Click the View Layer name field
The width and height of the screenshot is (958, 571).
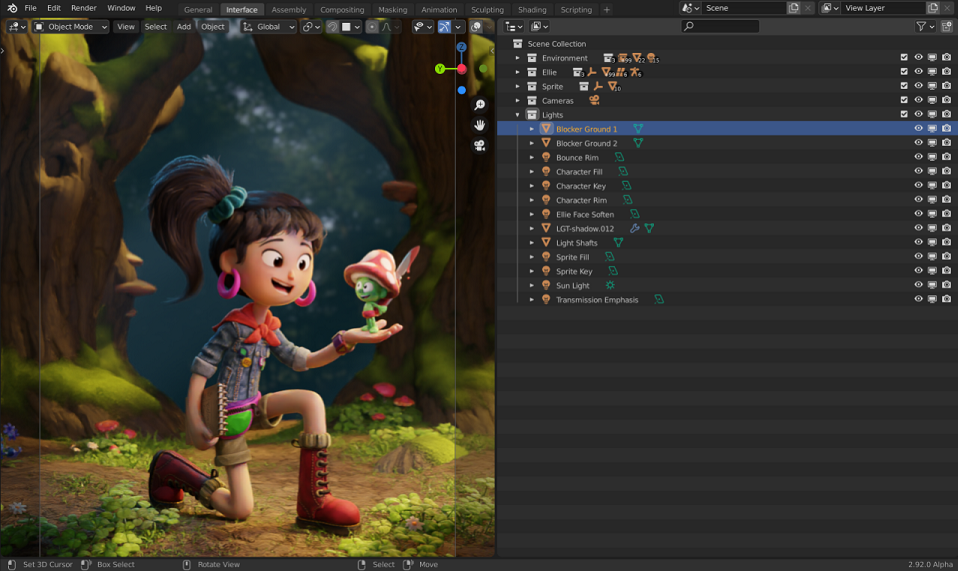(883, 9)
